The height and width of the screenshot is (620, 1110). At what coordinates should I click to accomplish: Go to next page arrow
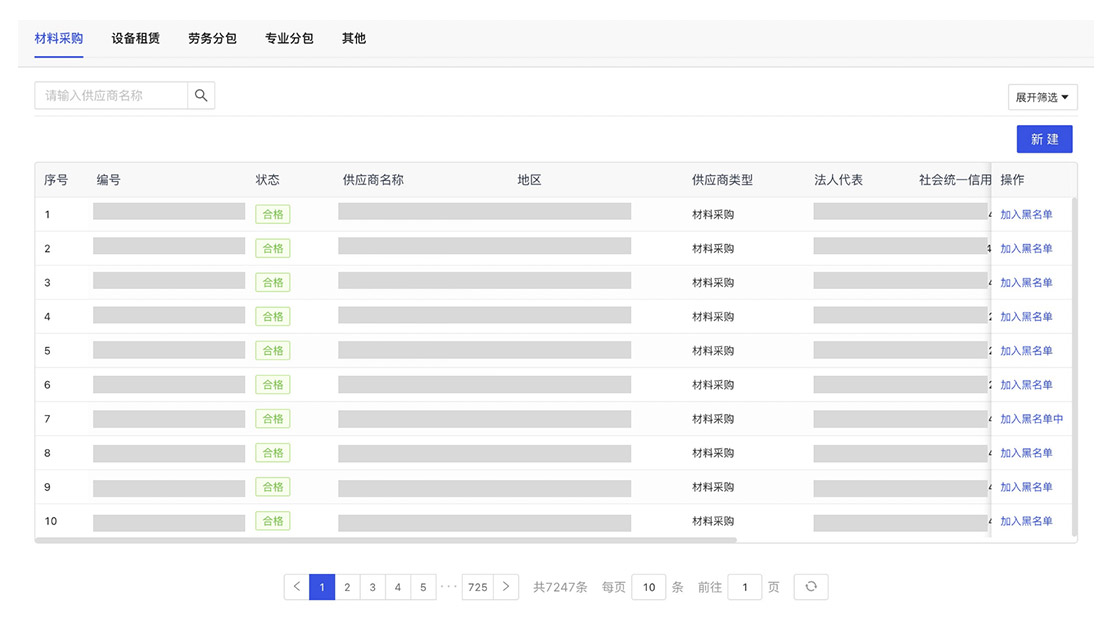(x=506, y=587)
